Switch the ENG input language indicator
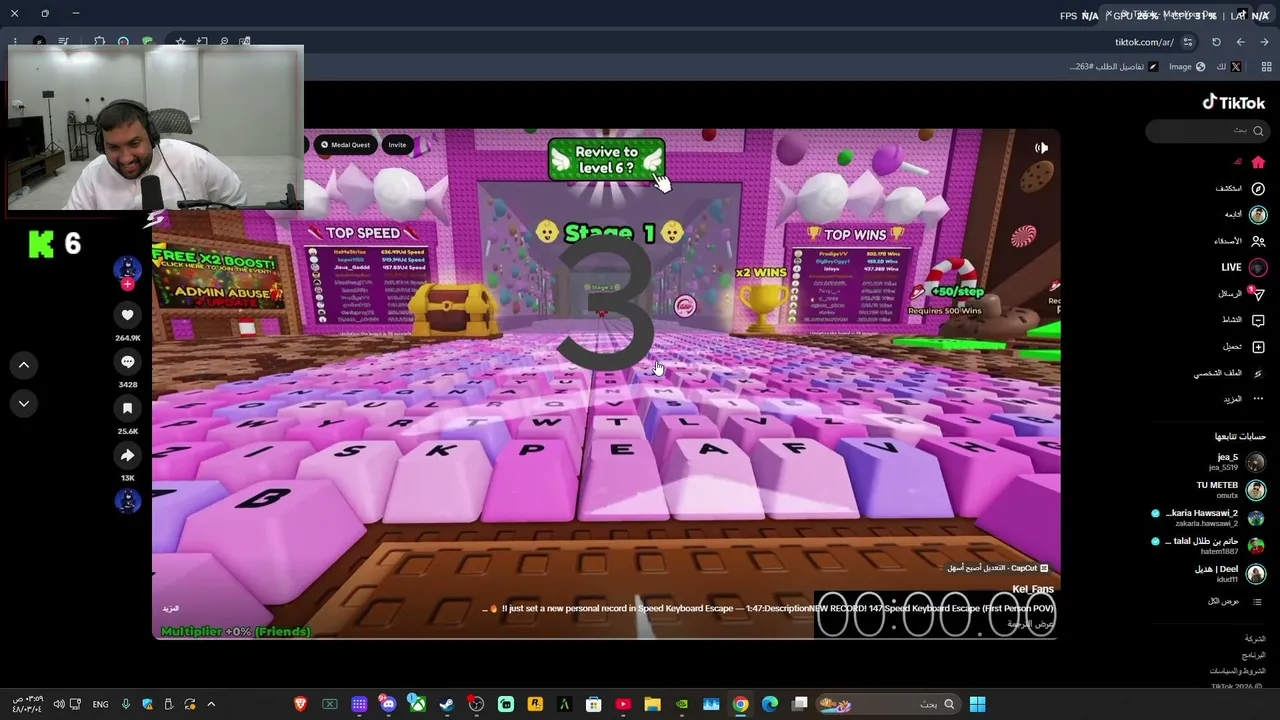The image size is (1280, 720). pos(100,705)
